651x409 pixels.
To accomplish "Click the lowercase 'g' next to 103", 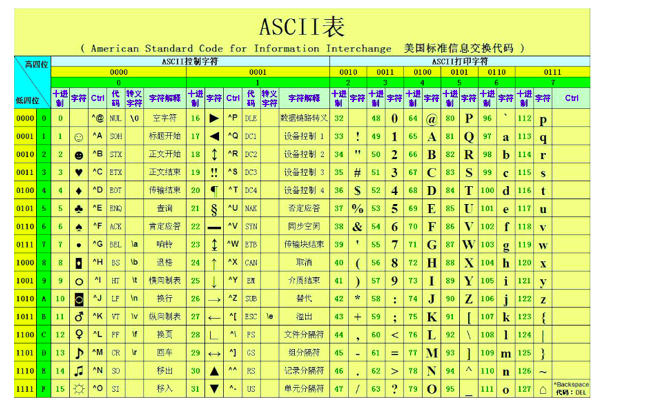I will (506, 246).
